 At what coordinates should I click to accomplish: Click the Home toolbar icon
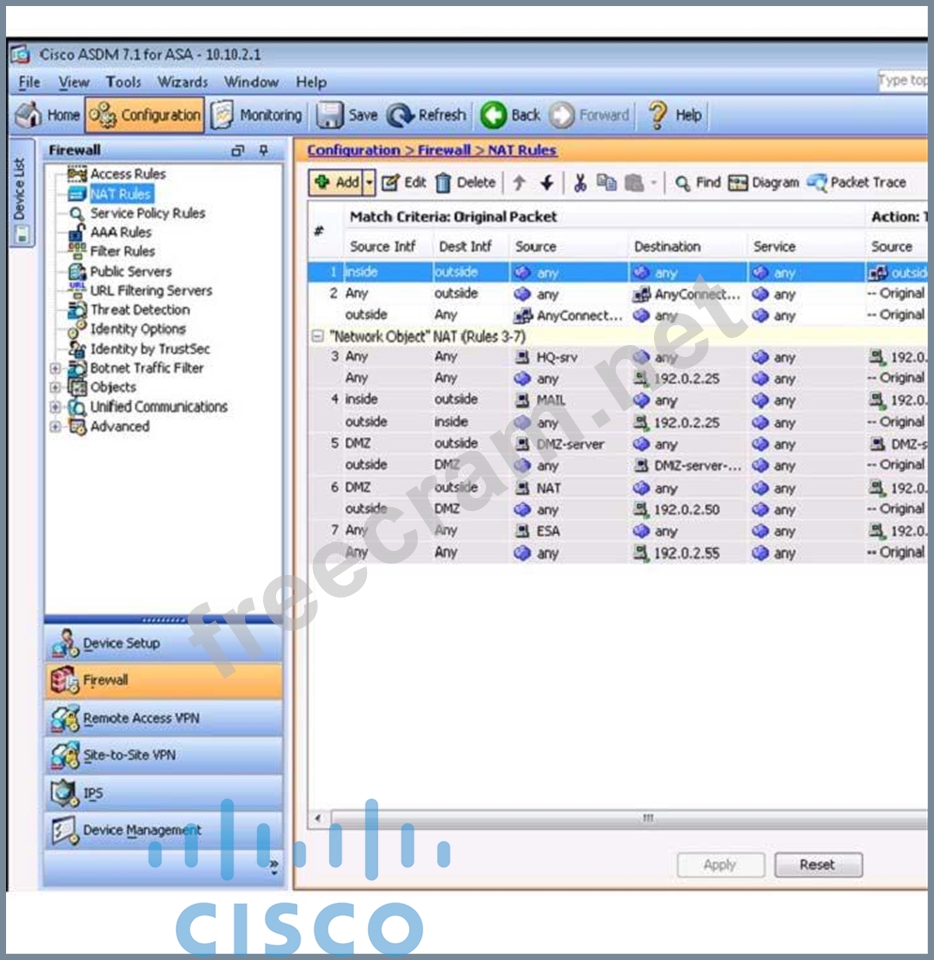[30, 115]
